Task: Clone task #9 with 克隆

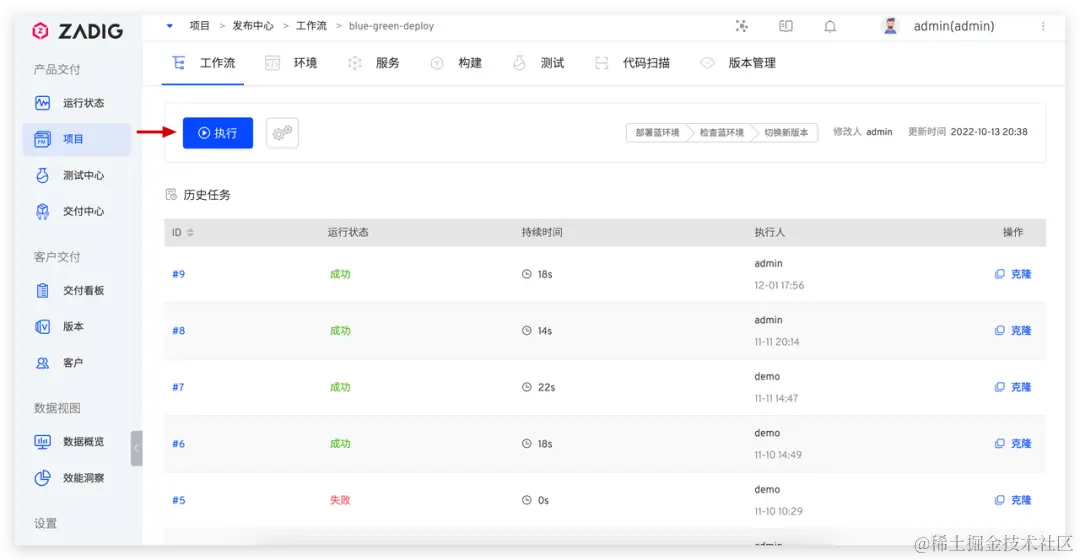Action: coord(1013,274)
